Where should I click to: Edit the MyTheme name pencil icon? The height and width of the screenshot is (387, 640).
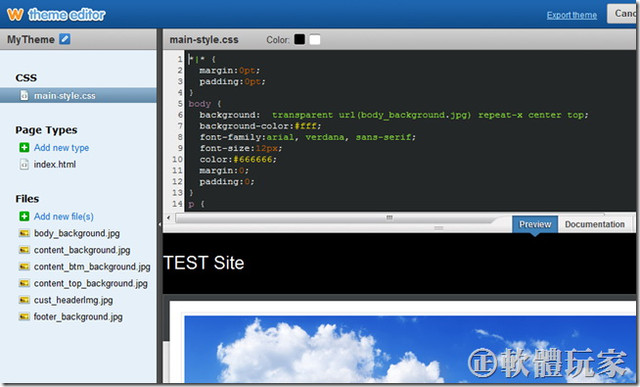click(64, 39)
